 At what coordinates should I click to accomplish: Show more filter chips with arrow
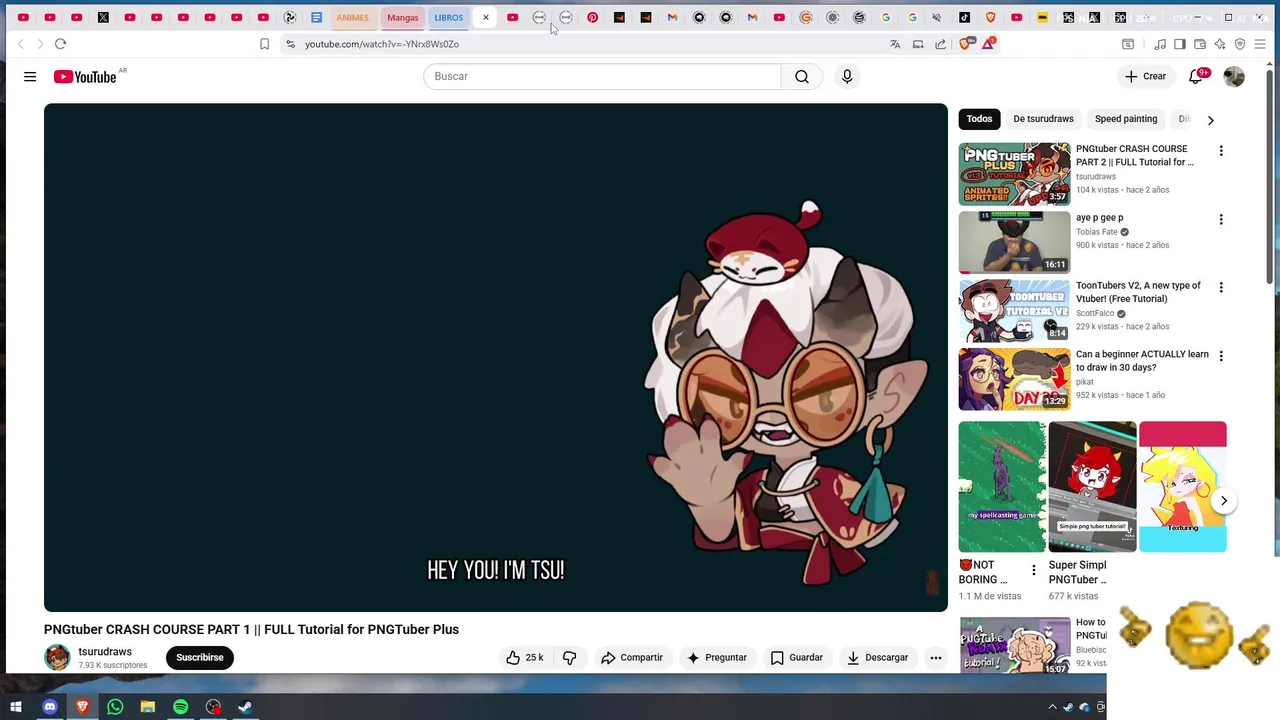pyautogui.click(x=1210, y=120)
